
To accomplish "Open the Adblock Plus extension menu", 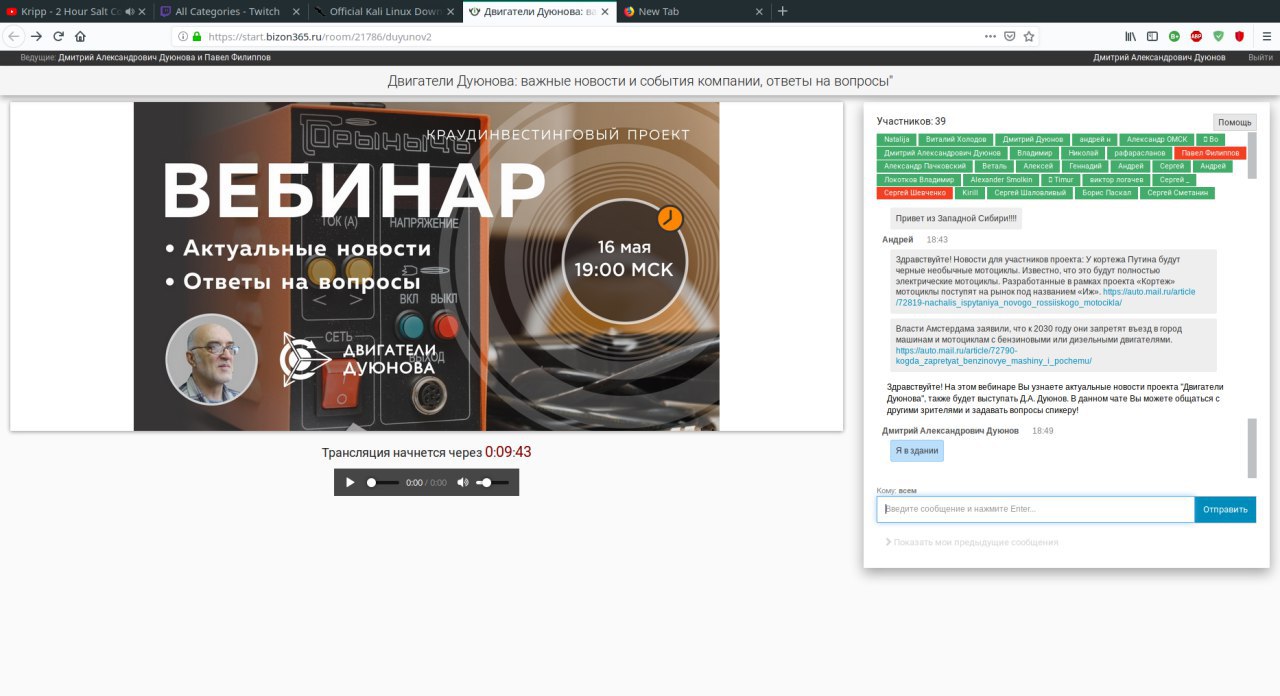I will click(1196, 36).
